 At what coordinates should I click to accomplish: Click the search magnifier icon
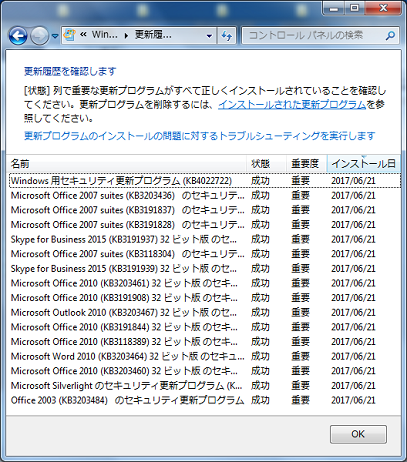(x=390, y=35)
